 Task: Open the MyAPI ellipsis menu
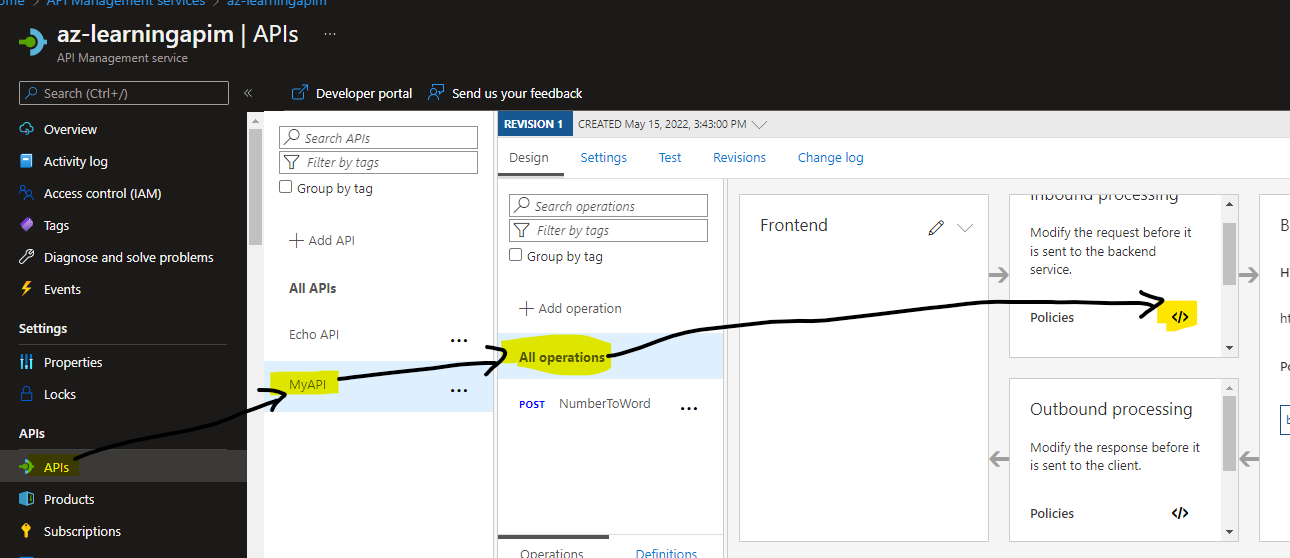click(x=459, y=391)
